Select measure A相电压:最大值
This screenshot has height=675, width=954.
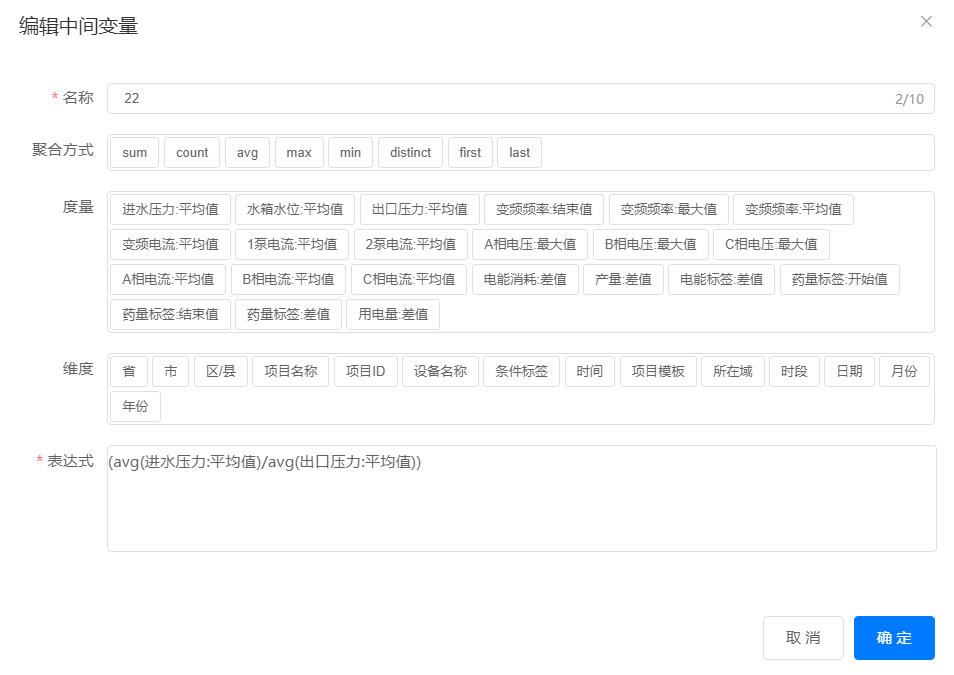click(x=530, y=244)
